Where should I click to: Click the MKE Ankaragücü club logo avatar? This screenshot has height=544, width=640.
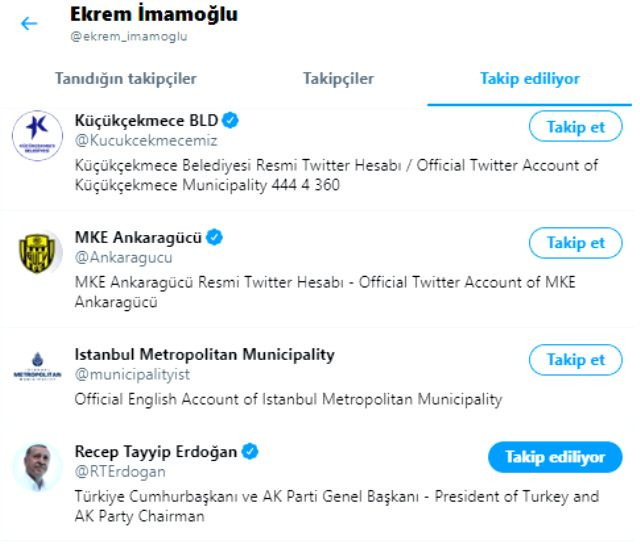[37, 253]
